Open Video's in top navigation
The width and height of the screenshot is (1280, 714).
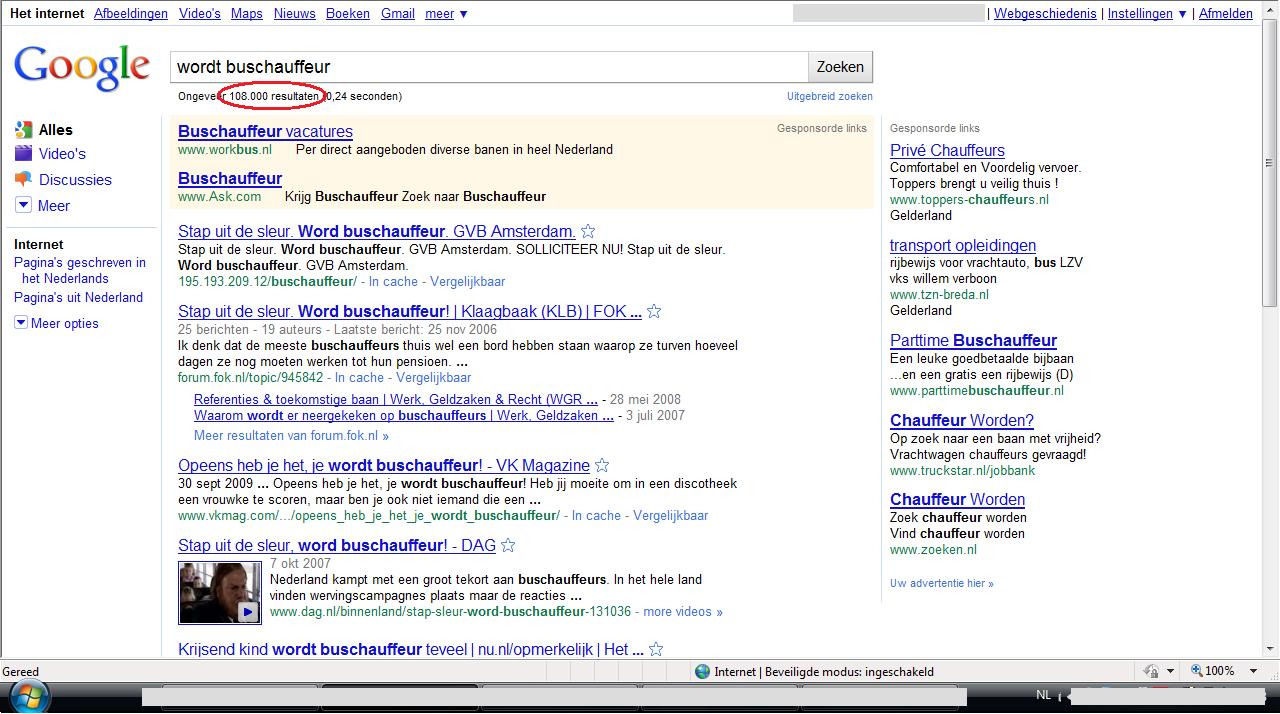point(200,13)
